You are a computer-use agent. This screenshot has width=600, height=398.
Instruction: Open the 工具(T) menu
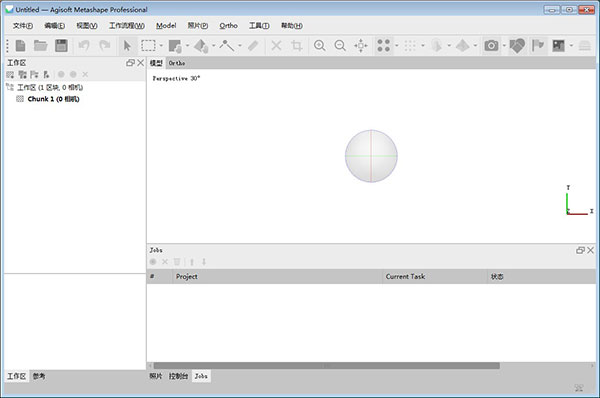[259, 26]
